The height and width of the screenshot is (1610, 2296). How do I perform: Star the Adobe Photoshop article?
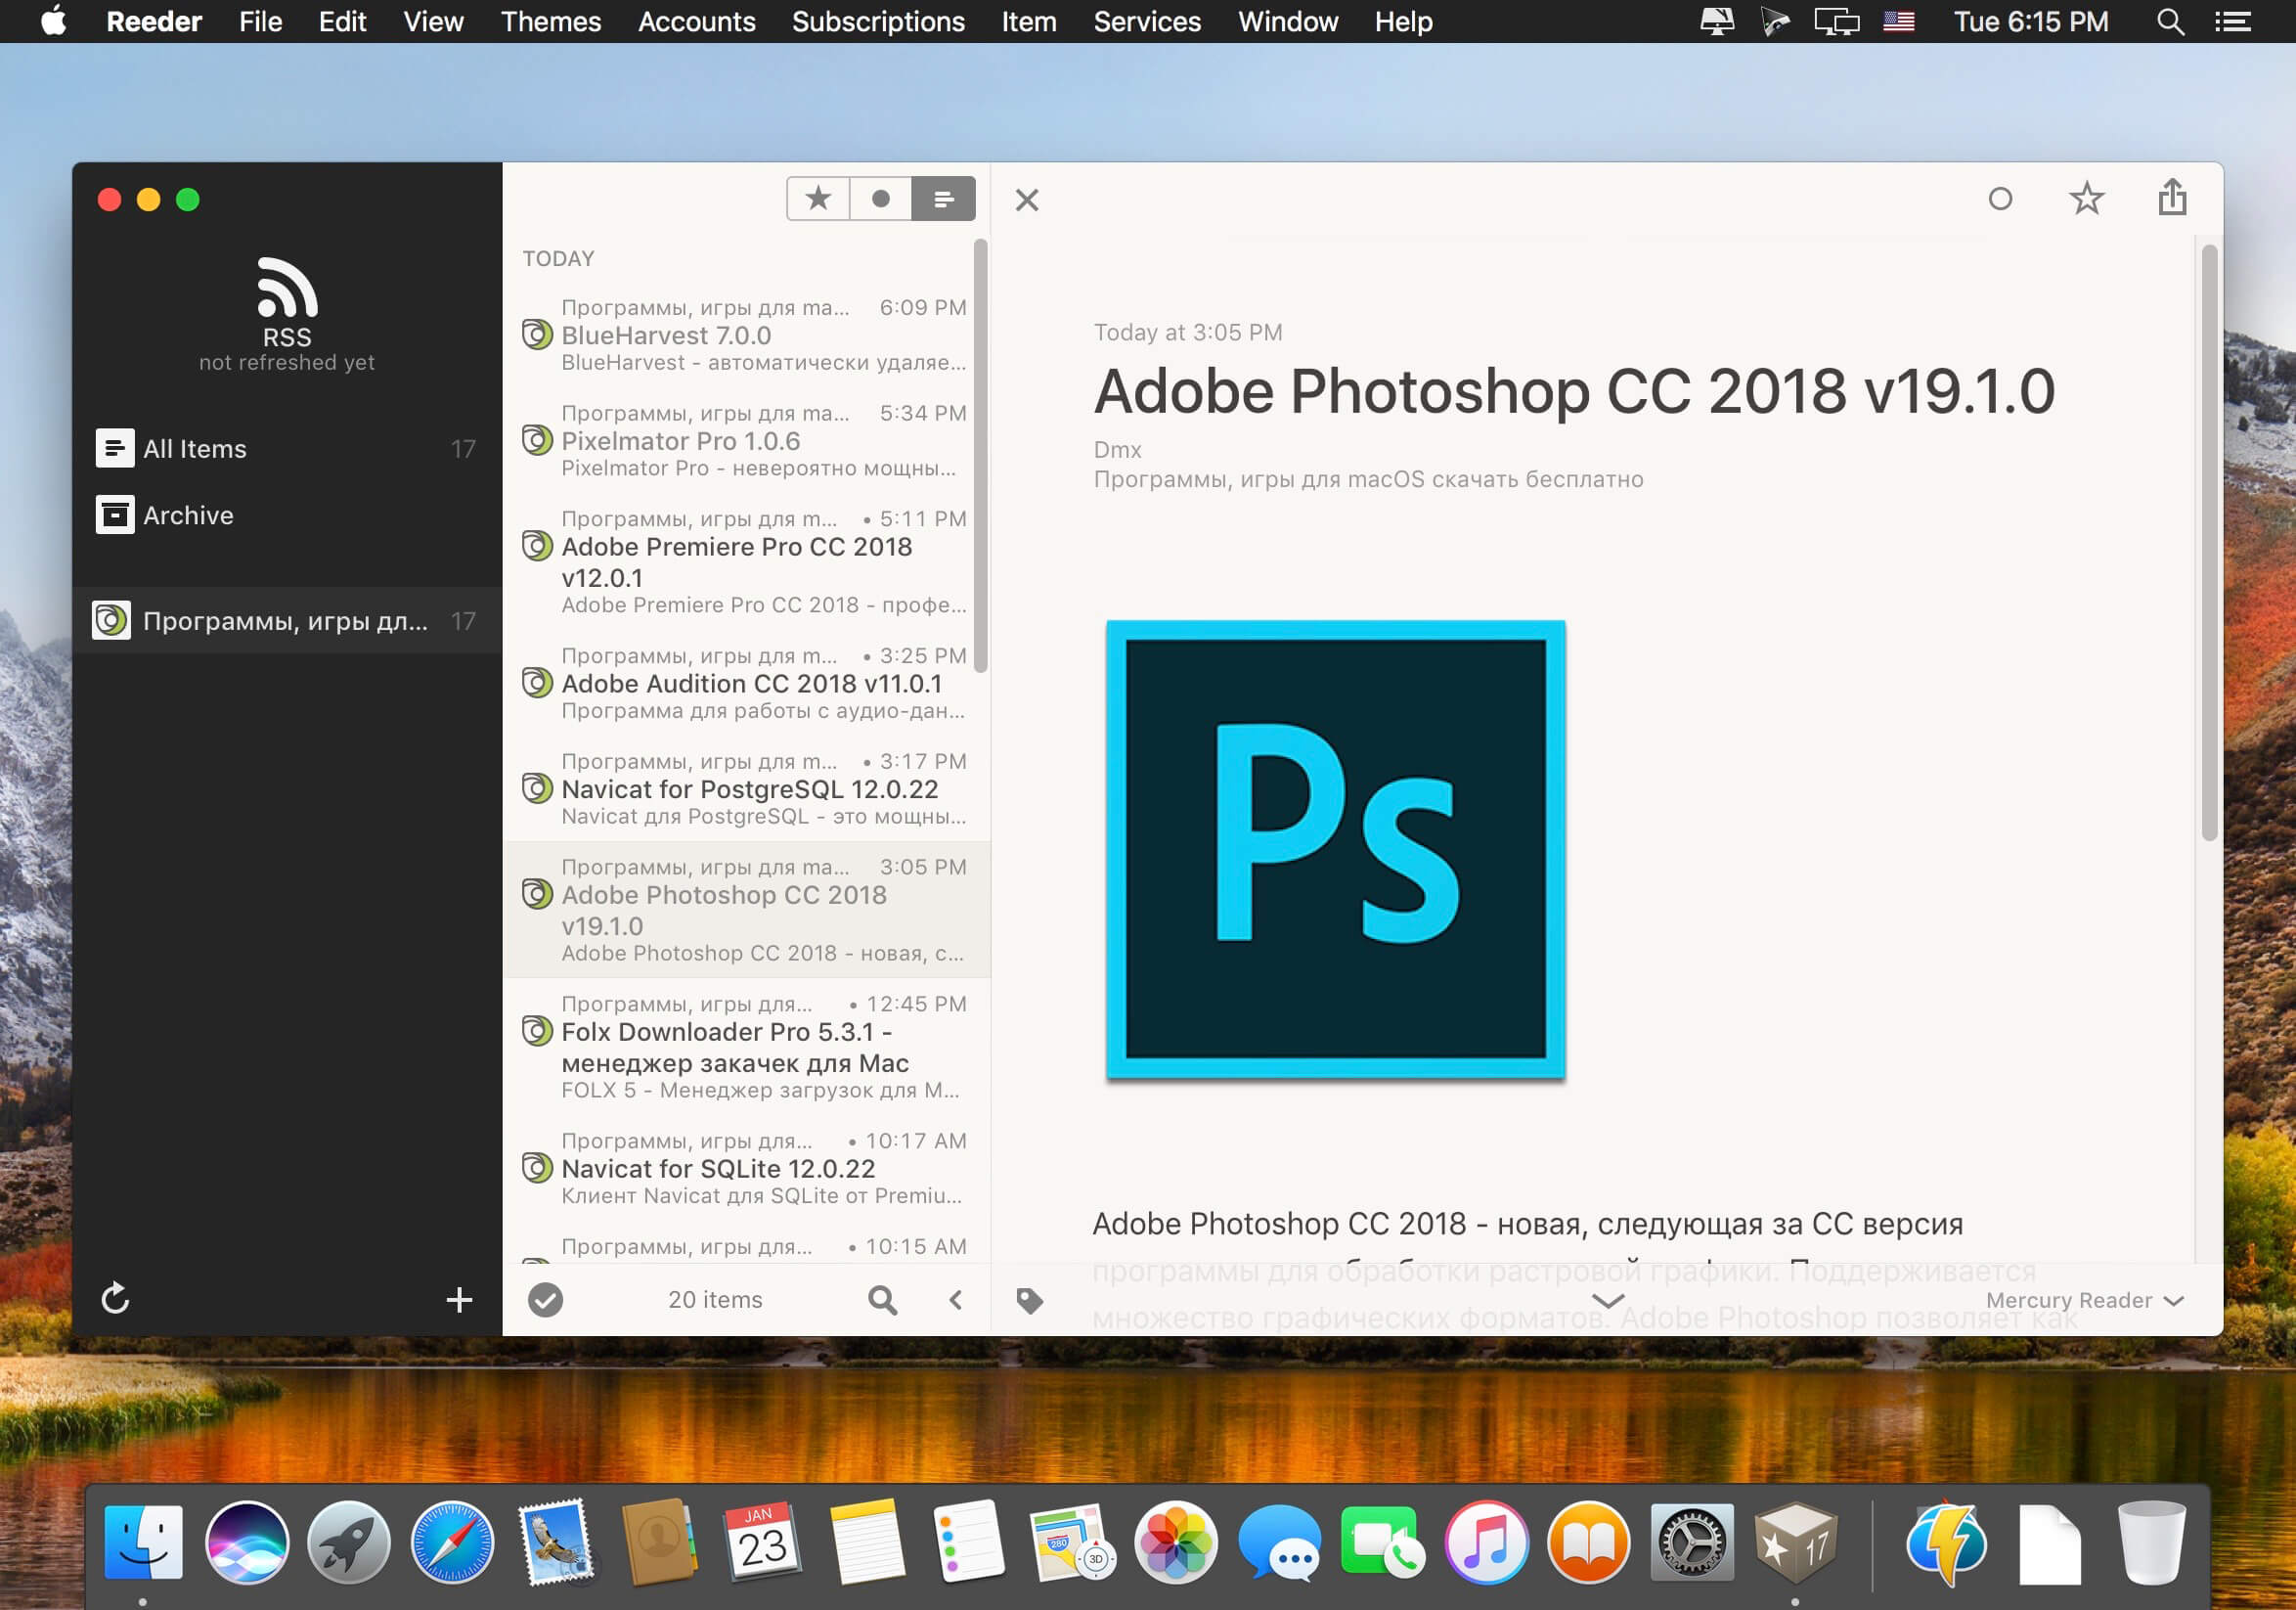pos(2086,198)
